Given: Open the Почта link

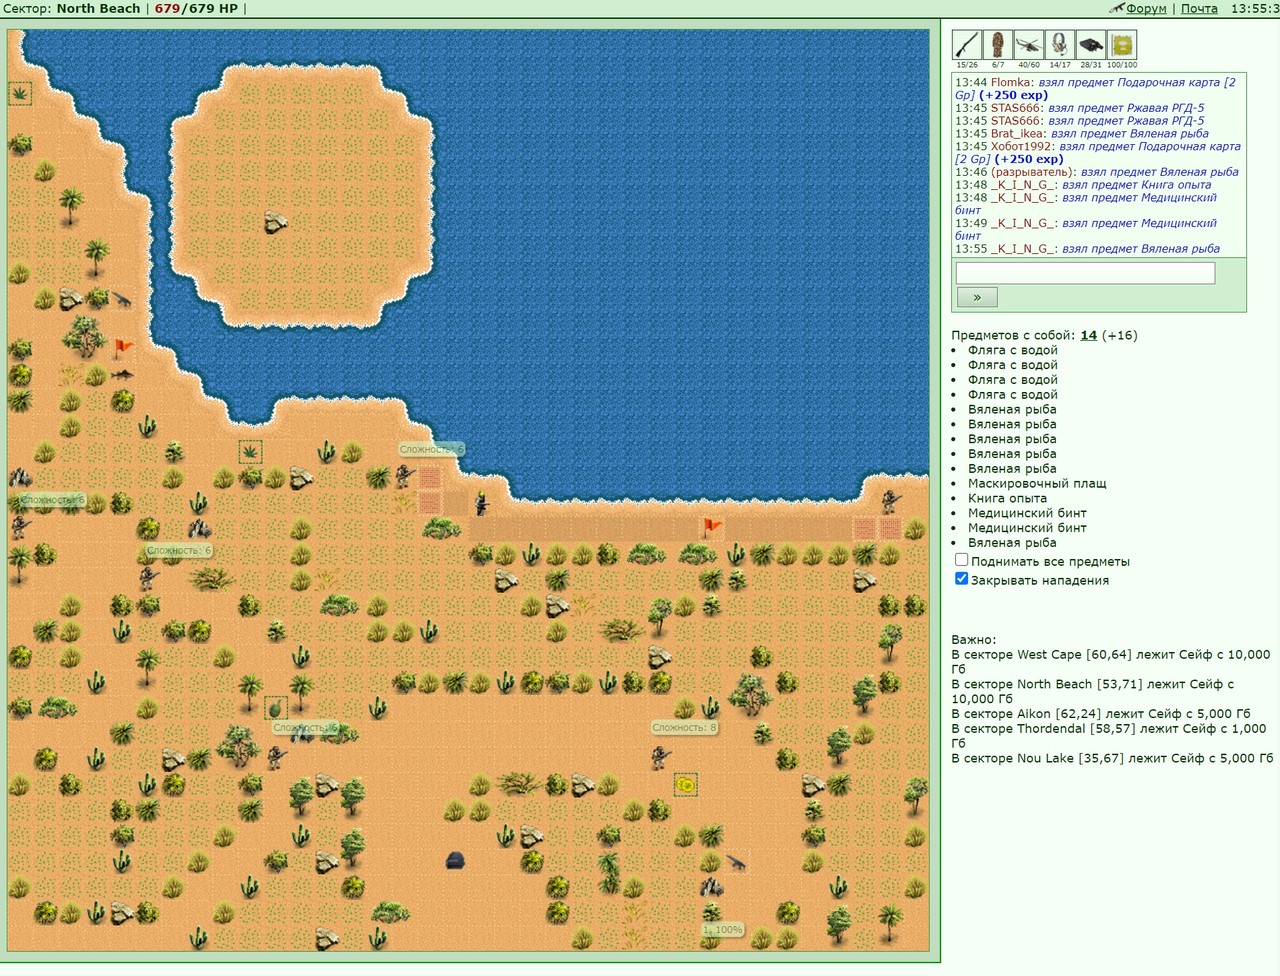Looking at the screenshot, I should coord(1199,8).
